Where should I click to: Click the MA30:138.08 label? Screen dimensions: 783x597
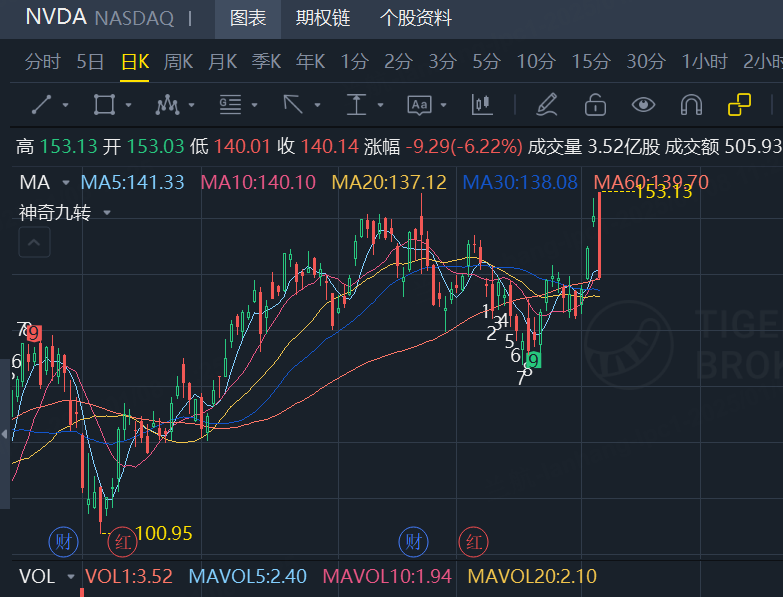520,182
